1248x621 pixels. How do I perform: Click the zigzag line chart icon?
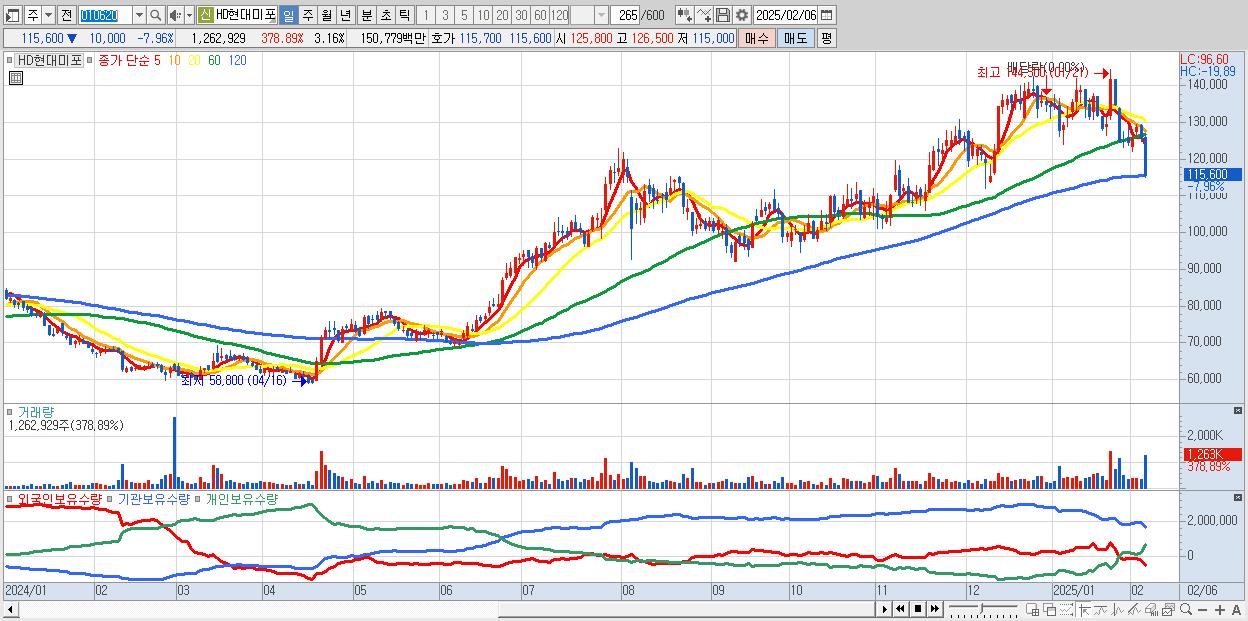coord(1117,610)
